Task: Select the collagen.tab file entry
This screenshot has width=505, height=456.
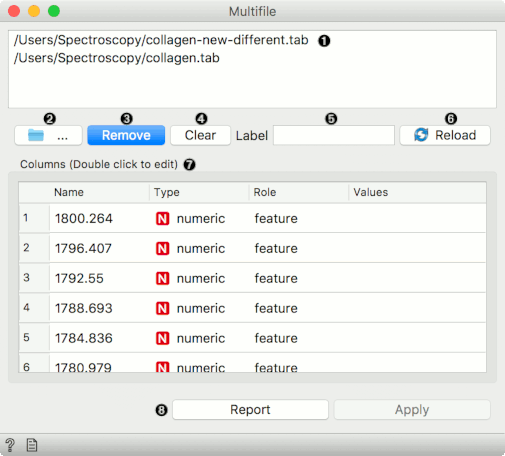Action: click(x=117, y=58)
